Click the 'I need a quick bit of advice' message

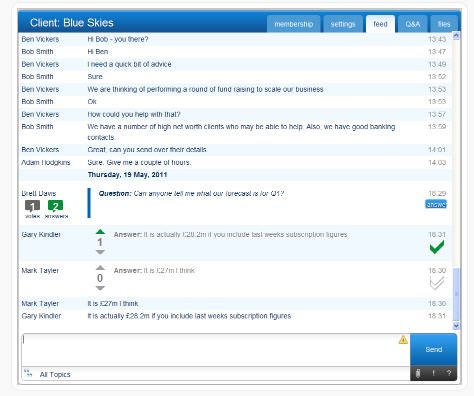tap(129, 64)
